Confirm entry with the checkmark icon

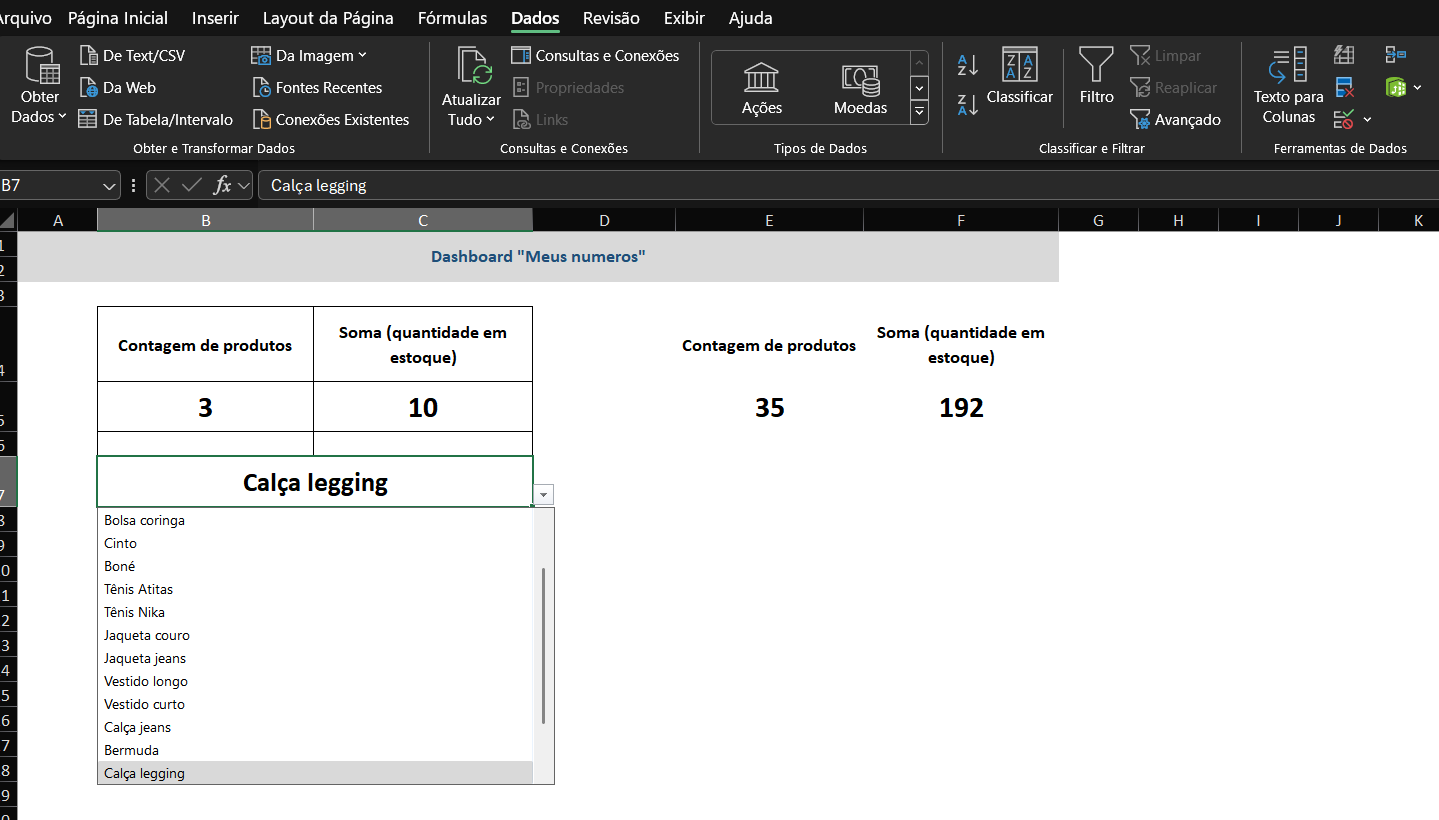(191, 185)
